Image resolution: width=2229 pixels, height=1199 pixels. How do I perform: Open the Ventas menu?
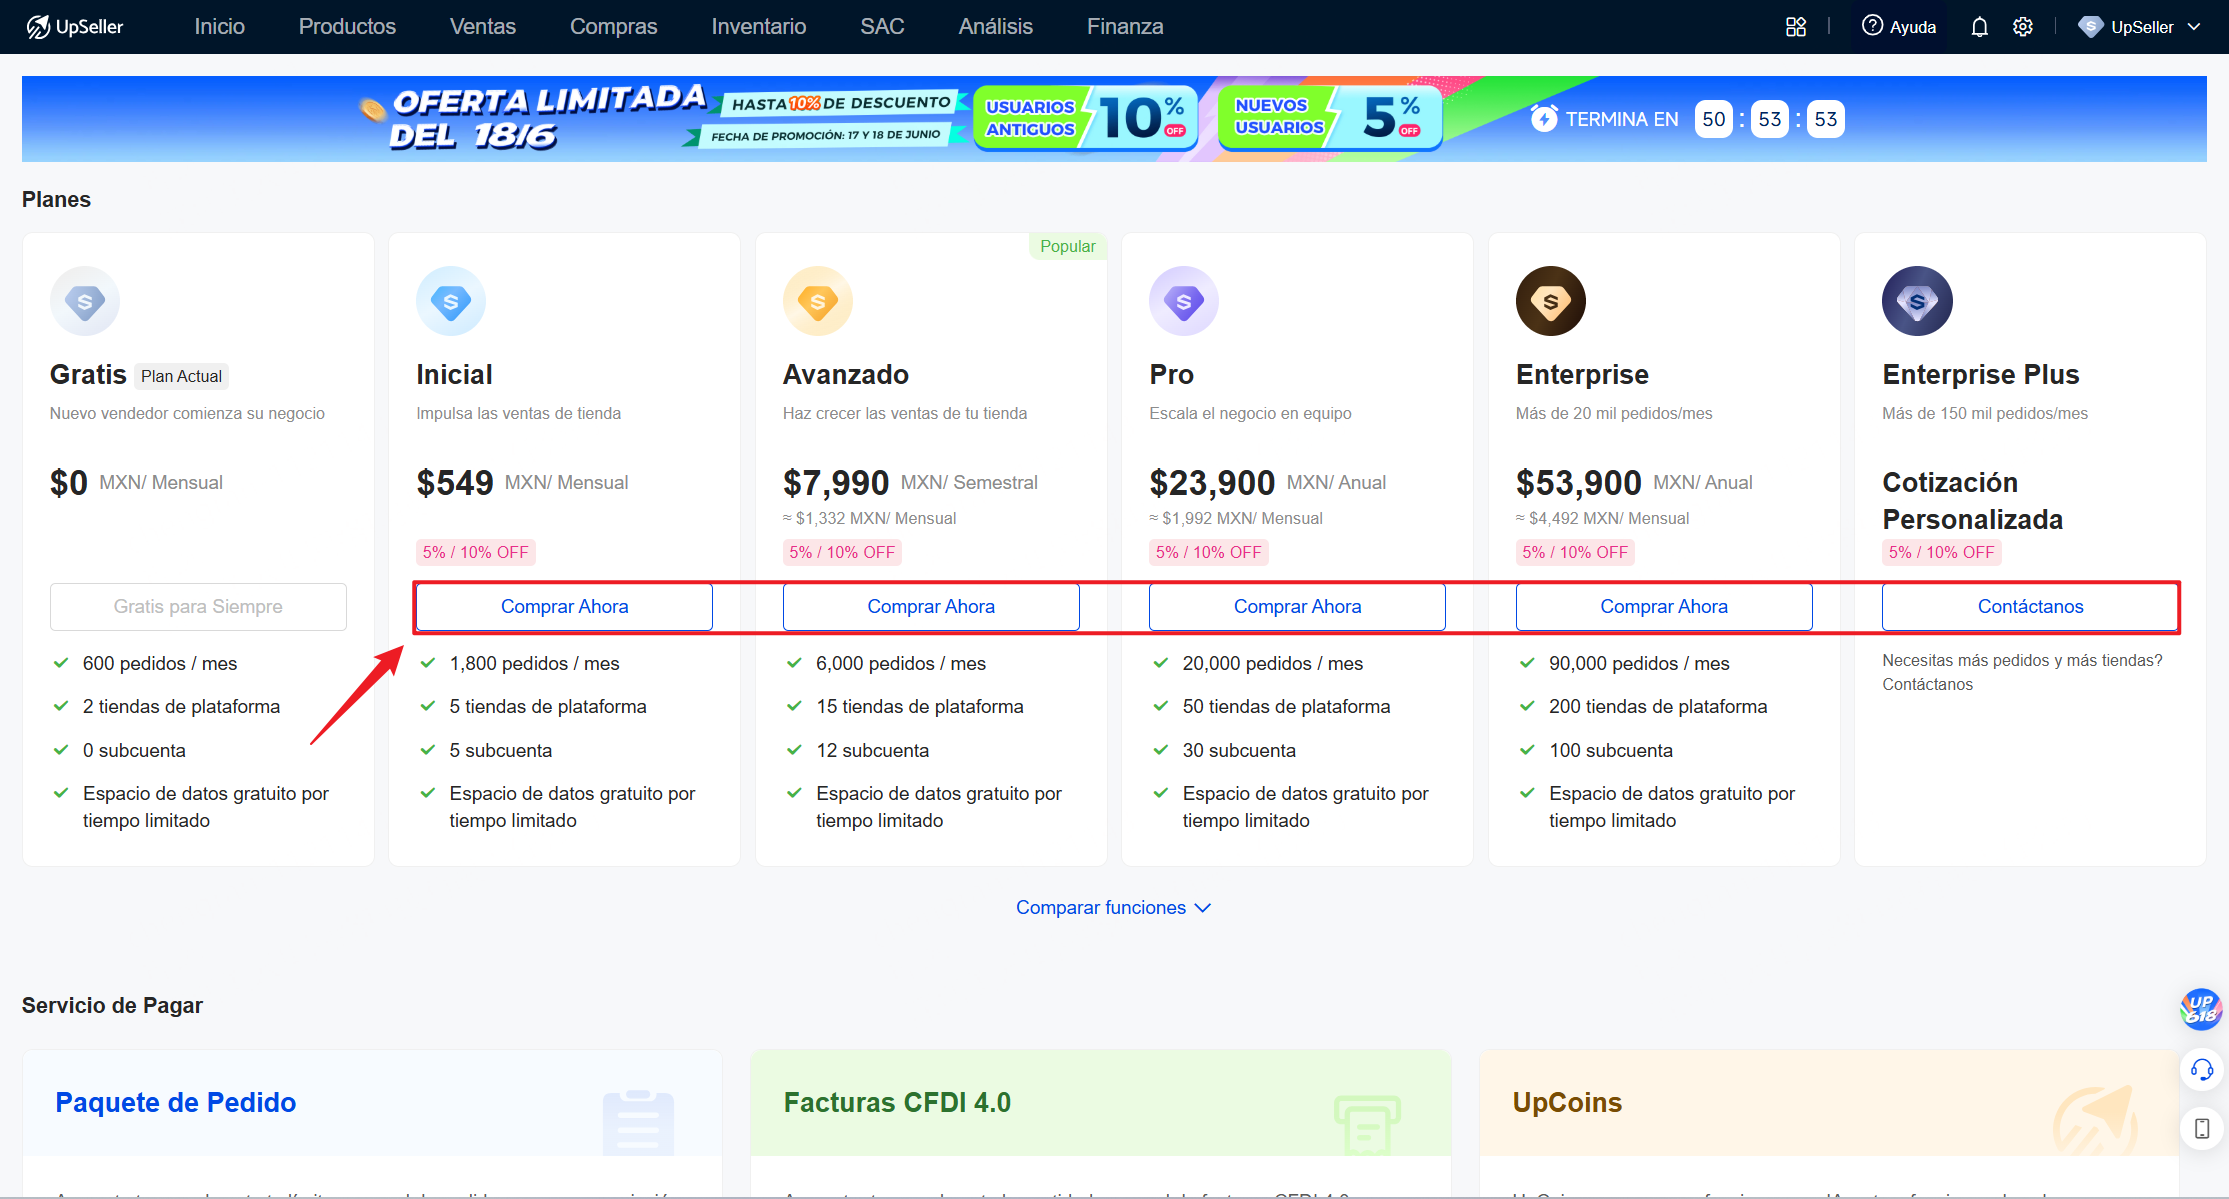483,27
